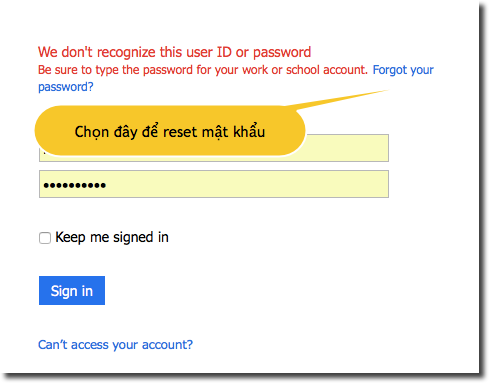
Task: Enable staying signed in via checkbox
Action: tap(45, 238)
